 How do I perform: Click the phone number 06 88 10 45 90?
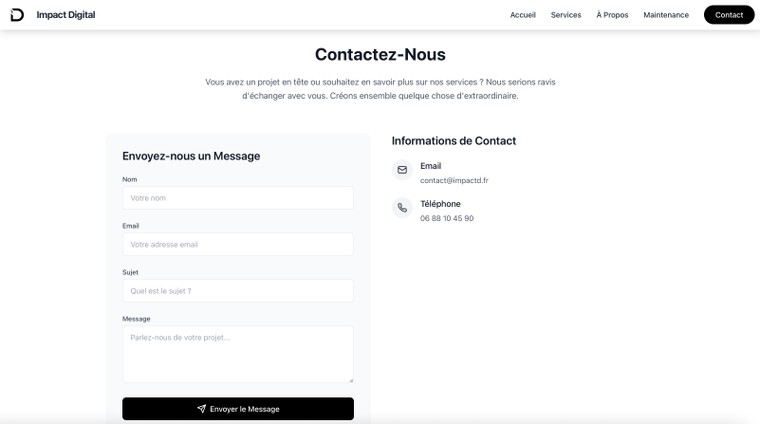tap(447, 218)
